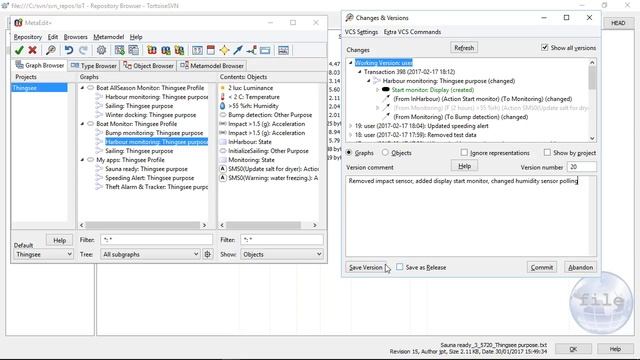This screenshot has height=360, width=640.
Task: Click the sun icon for 2 lux: Luminance
Action: coord(222,88)
